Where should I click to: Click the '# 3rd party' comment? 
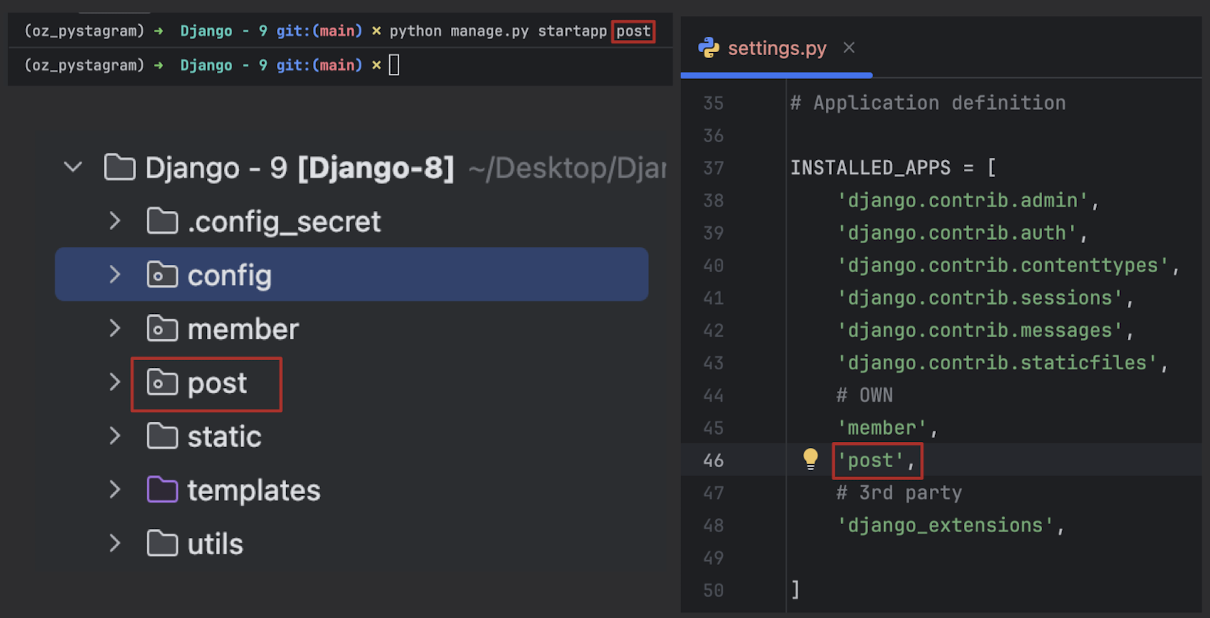(x=900, y=492)
